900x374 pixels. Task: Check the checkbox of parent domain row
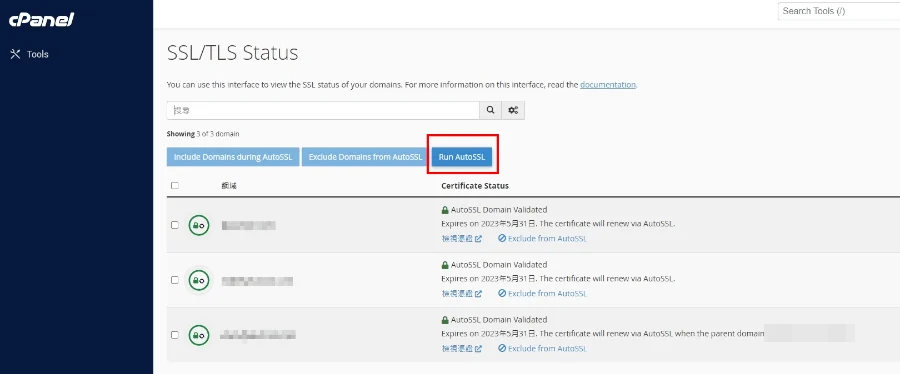(x=175, y=335)
